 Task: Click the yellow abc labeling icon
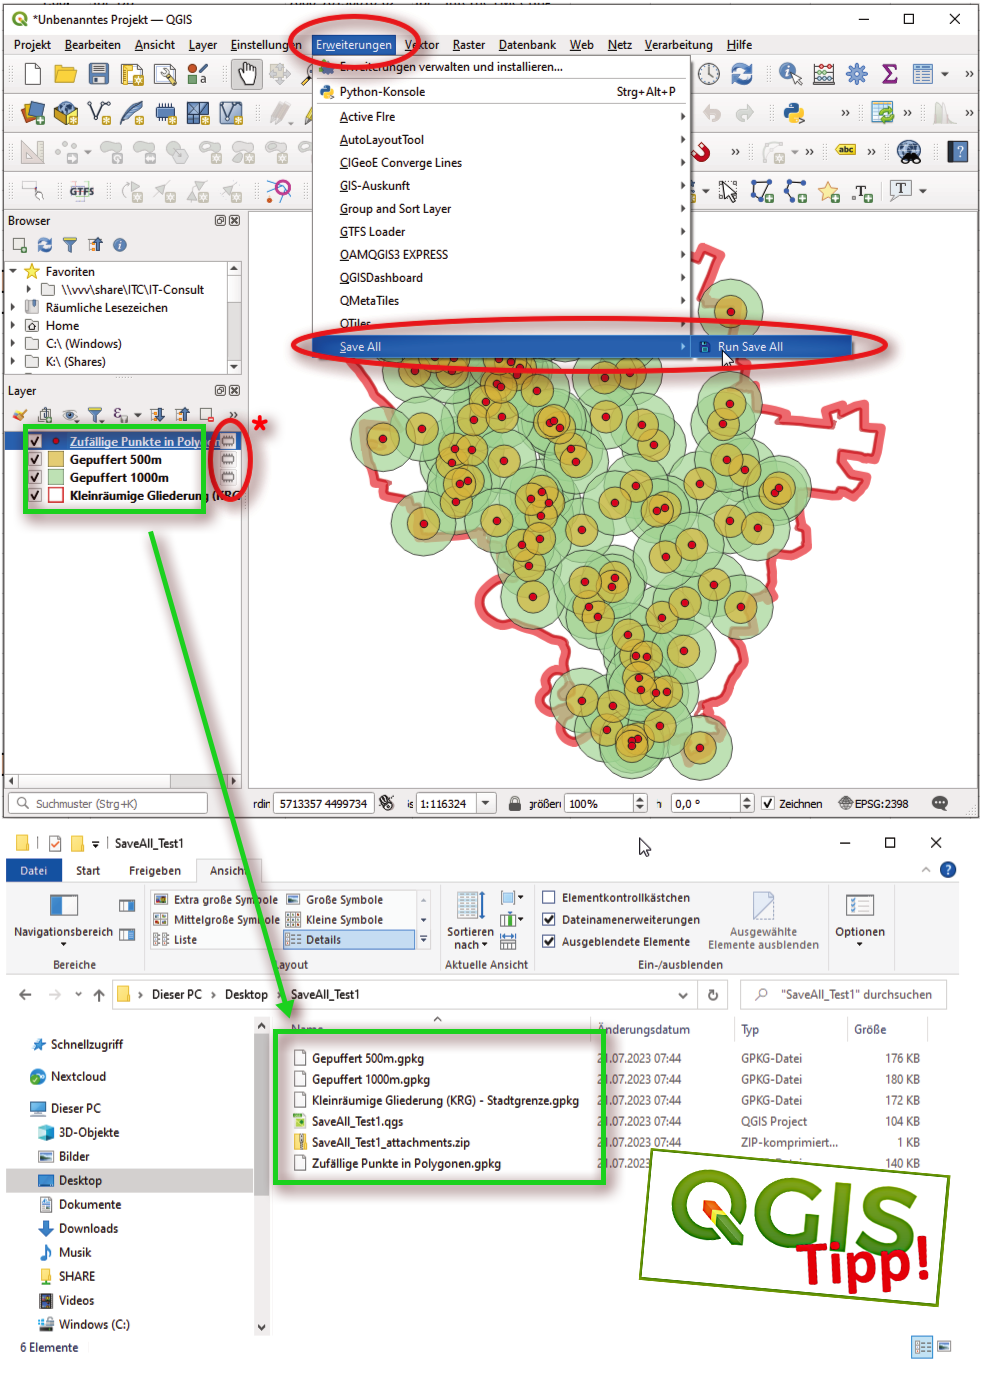coord(846,151)
